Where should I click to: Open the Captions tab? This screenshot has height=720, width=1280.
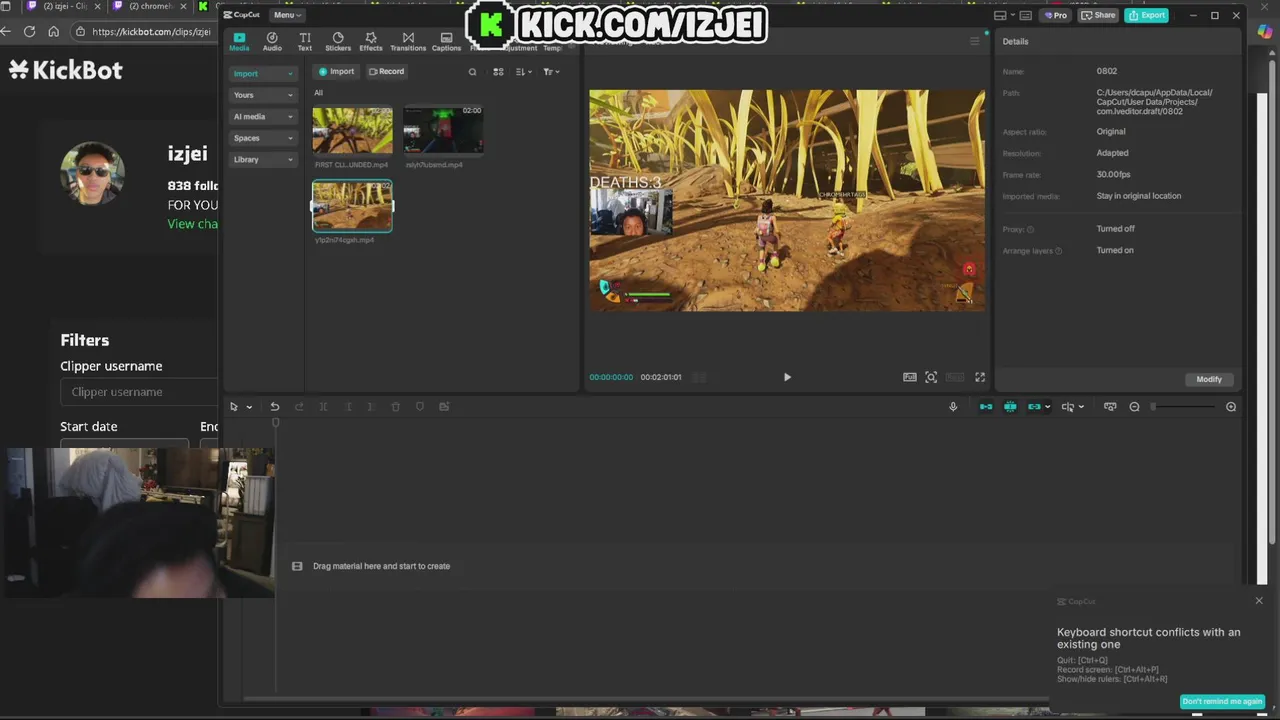pos(446,41)
